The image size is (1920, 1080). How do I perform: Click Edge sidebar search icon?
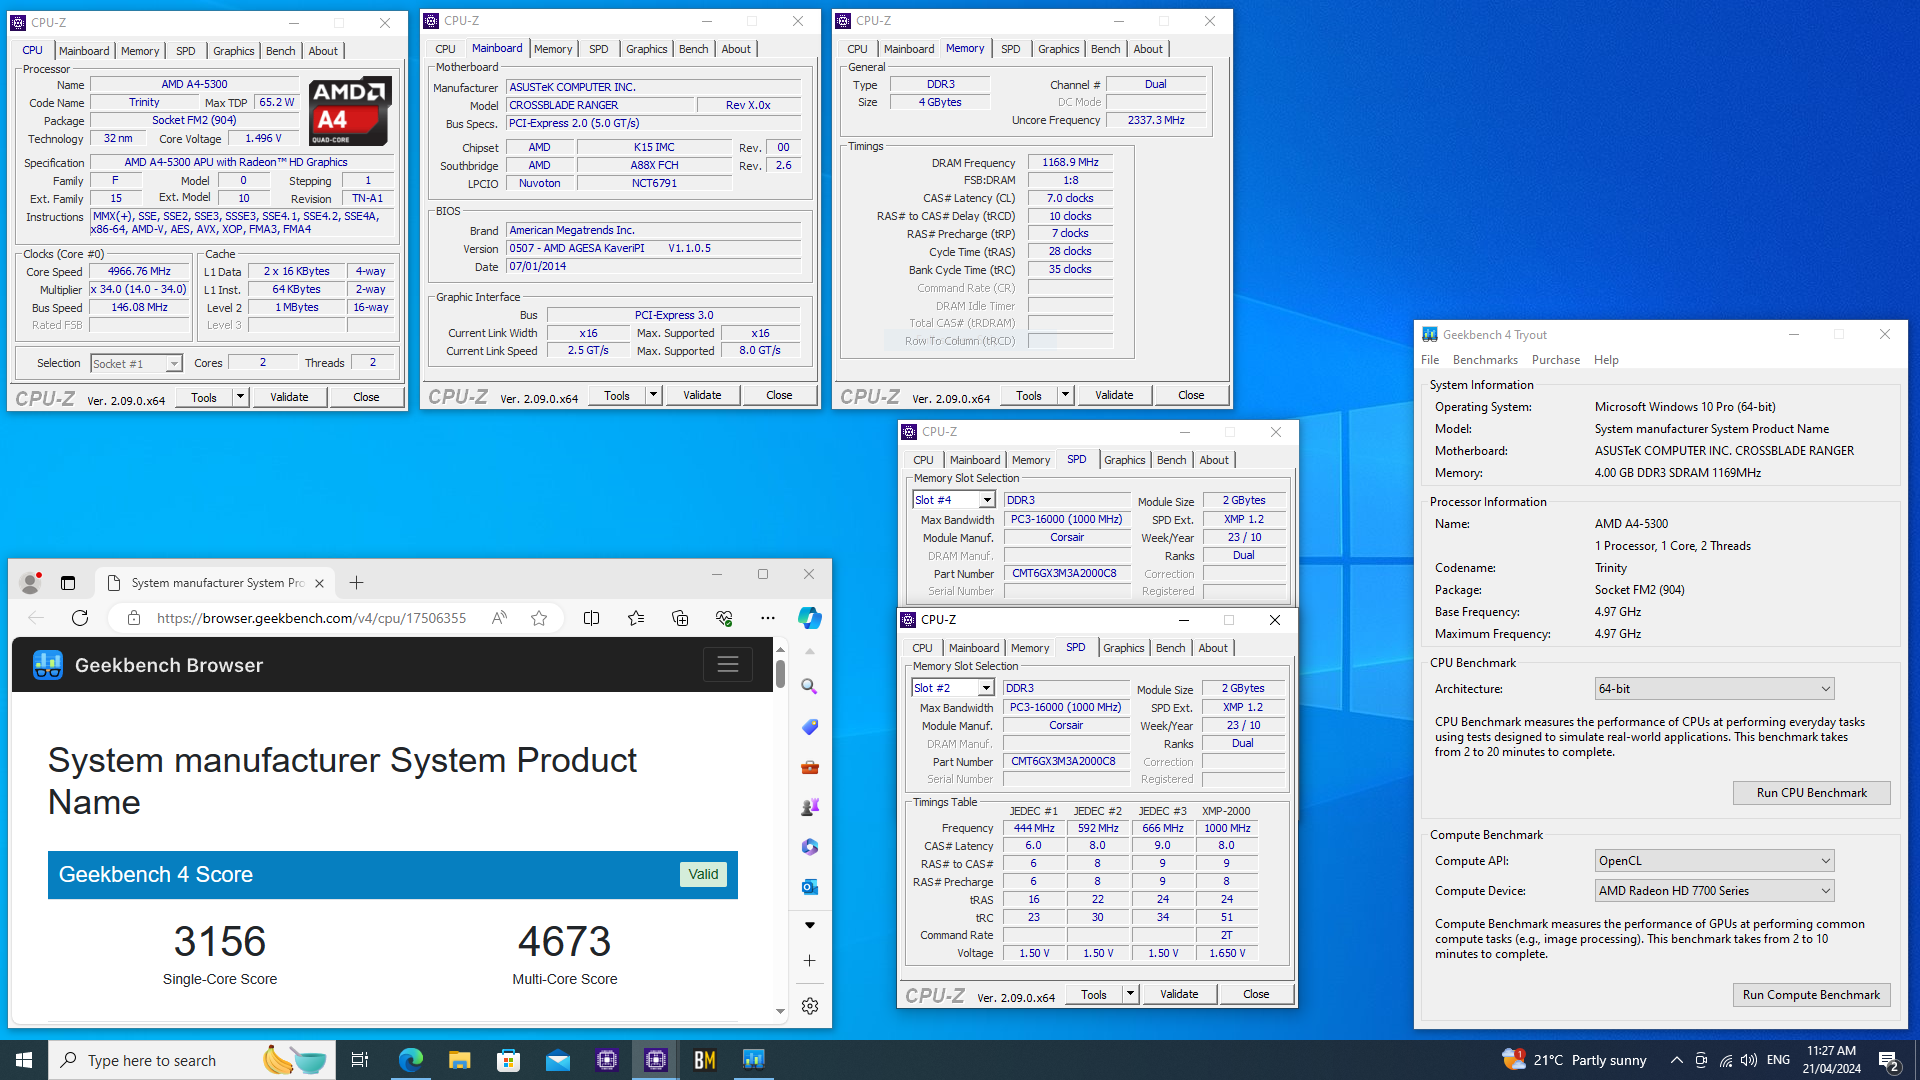(x=809, y=686)
